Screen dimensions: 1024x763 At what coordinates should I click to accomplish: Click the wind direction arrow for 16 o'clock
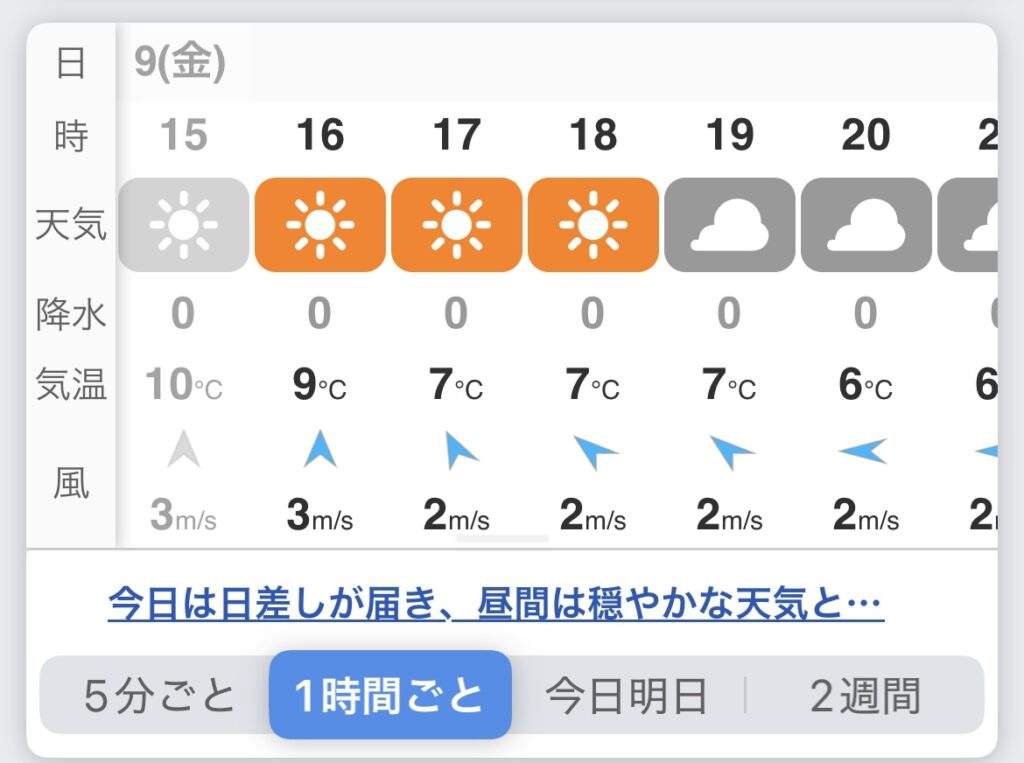319,450
